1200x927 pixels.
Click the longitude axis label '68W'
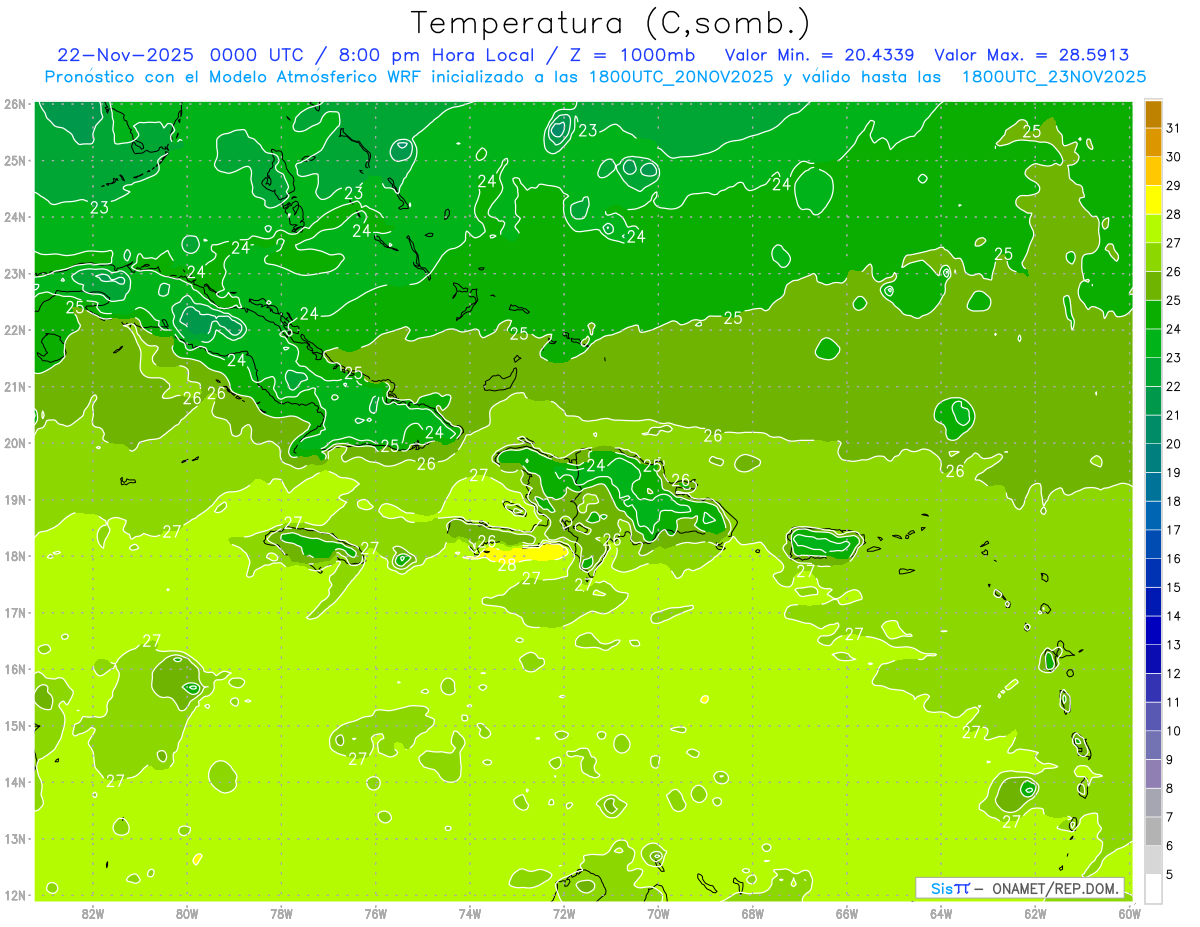tap(752, 913)
